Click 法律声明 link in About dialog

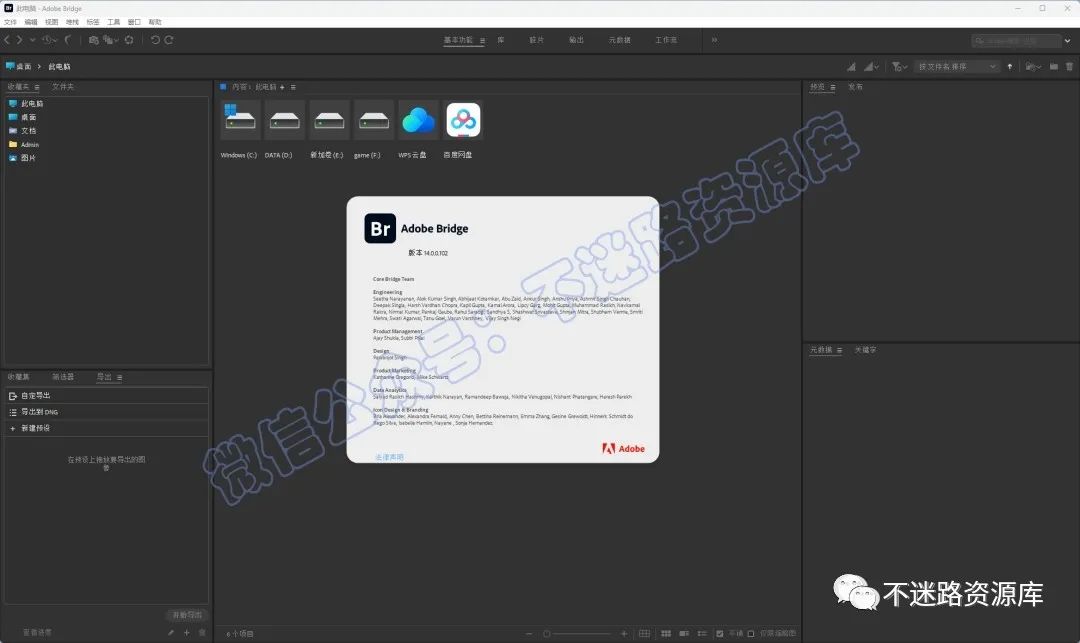point(389,457)
